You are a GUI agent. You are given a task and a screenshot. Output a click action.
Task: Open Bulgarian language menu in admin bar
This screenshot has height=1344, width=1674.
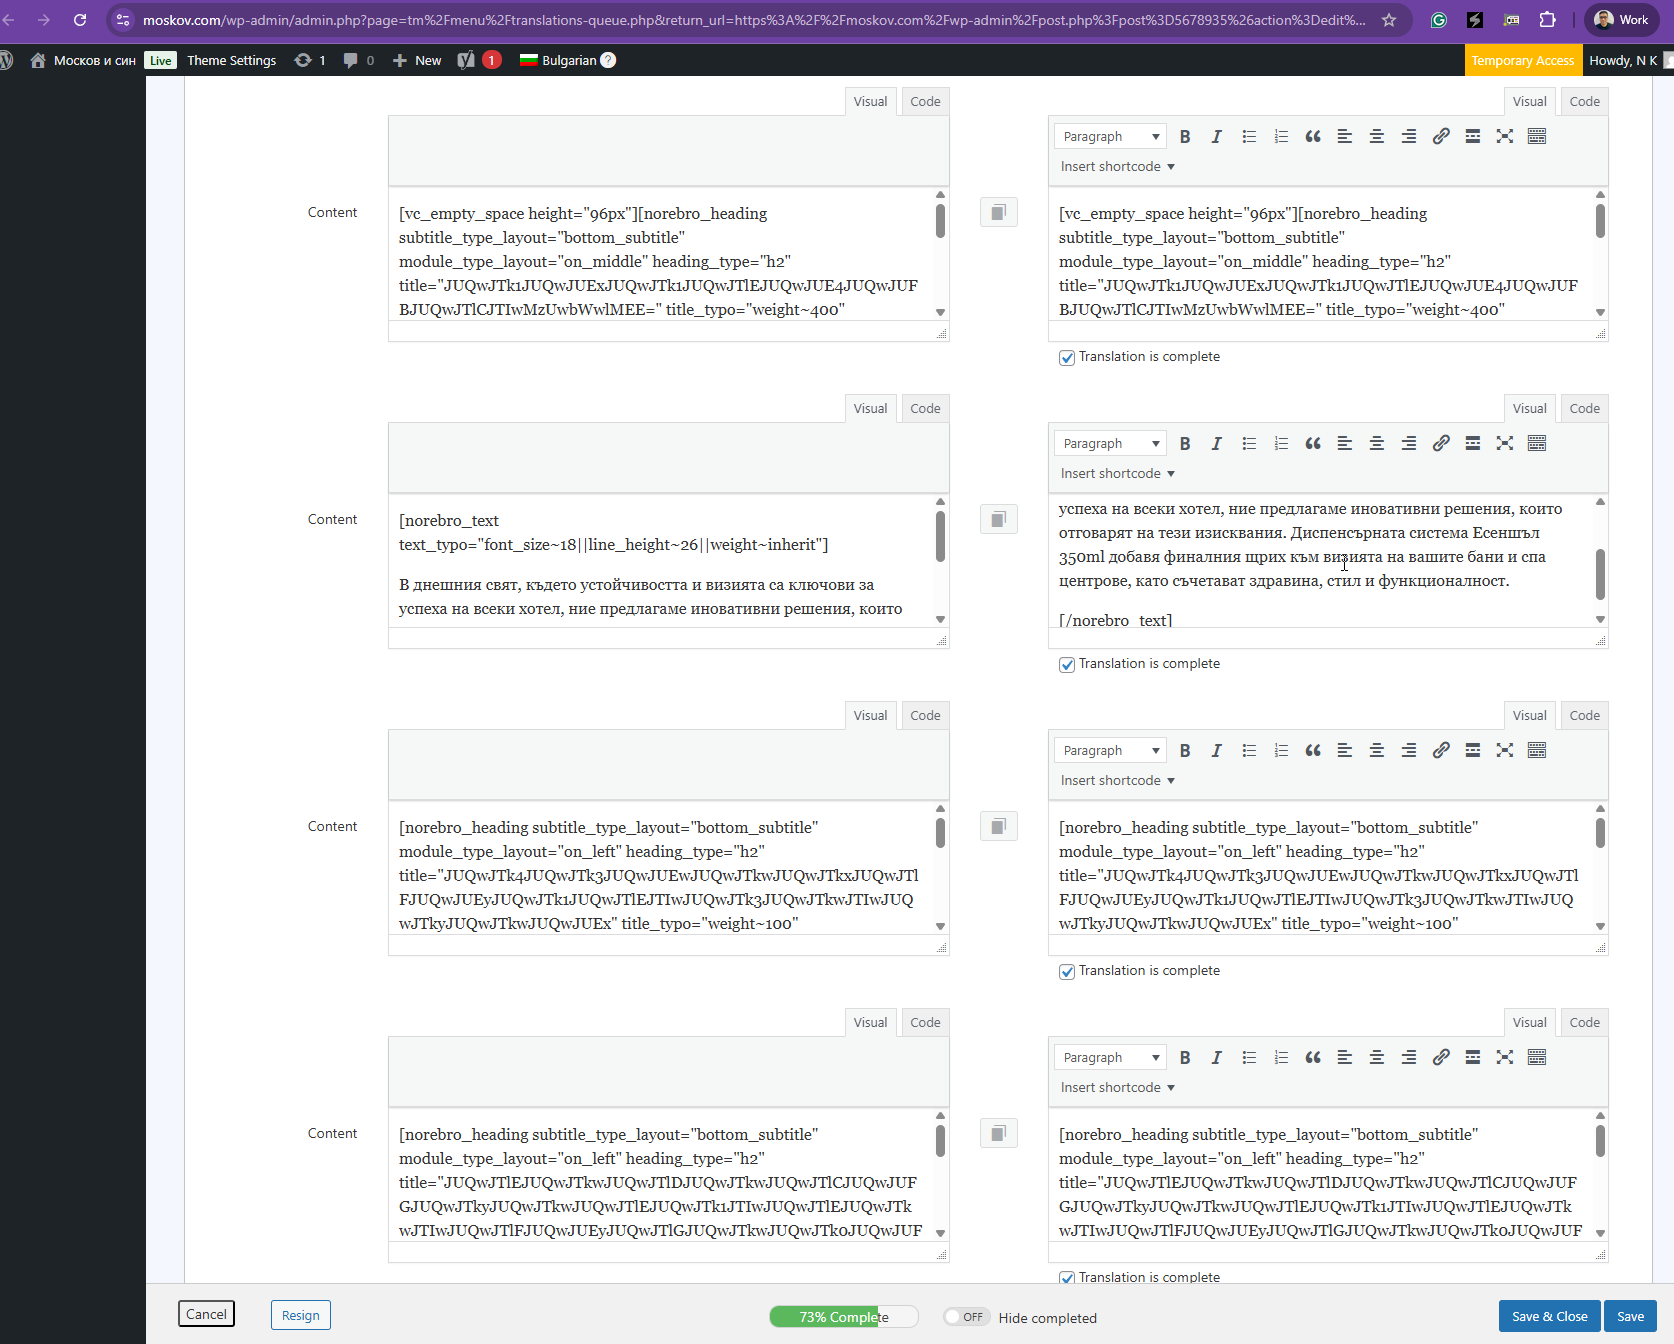[x=567, y=60]
